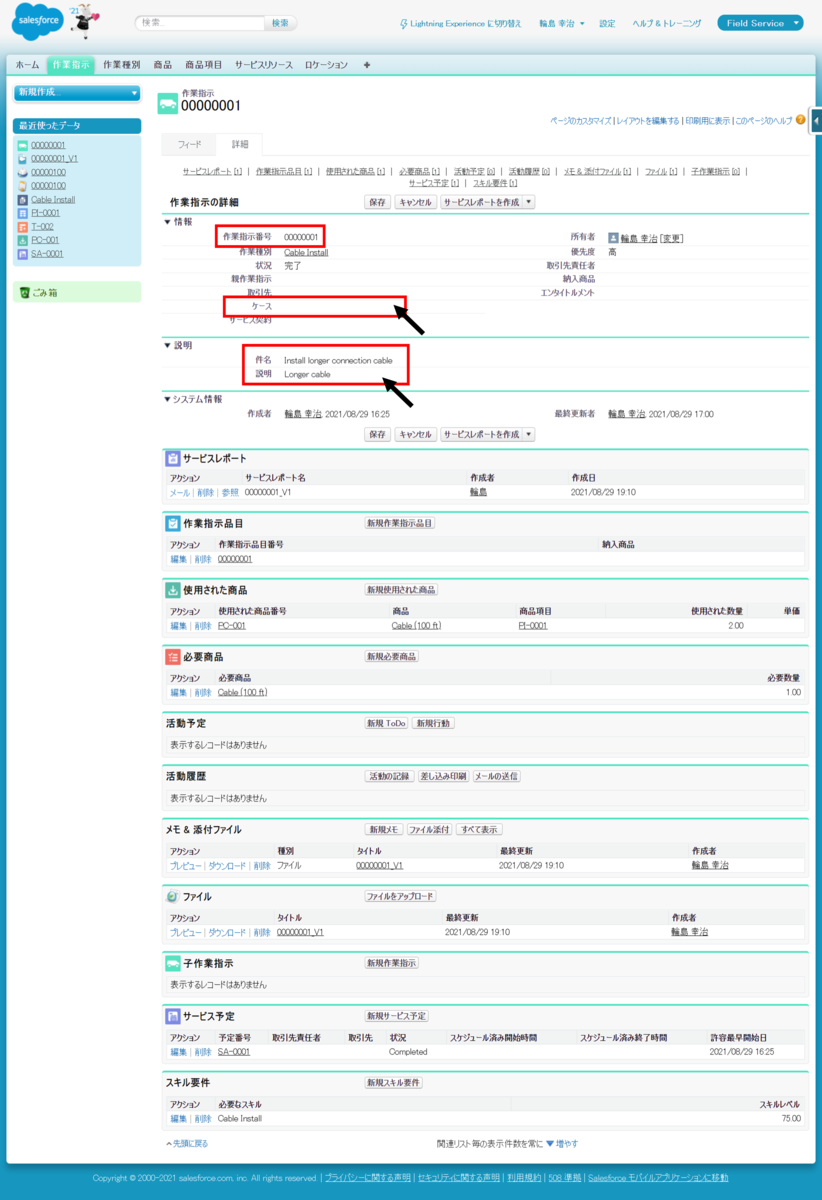The width and height of the screenshot is (822, 1200).
Task: Click the icon beside sidebar item PC-001
Action: [x=23, y=240]
